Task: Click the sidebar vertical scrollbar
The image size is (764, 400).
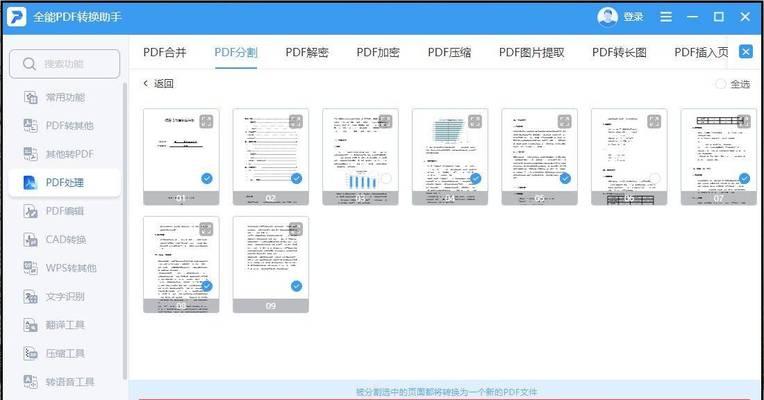Action: [x=125, y=231]
